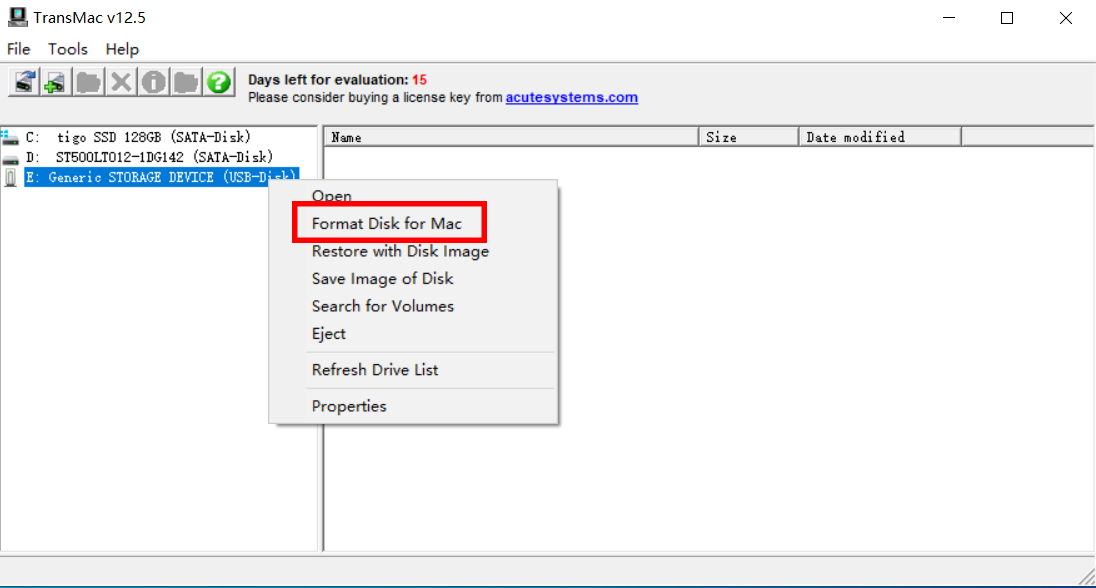Viewport: 1096px width, 588px height.
Task: Sort by the Date modified column header
Action: point(880,137)
